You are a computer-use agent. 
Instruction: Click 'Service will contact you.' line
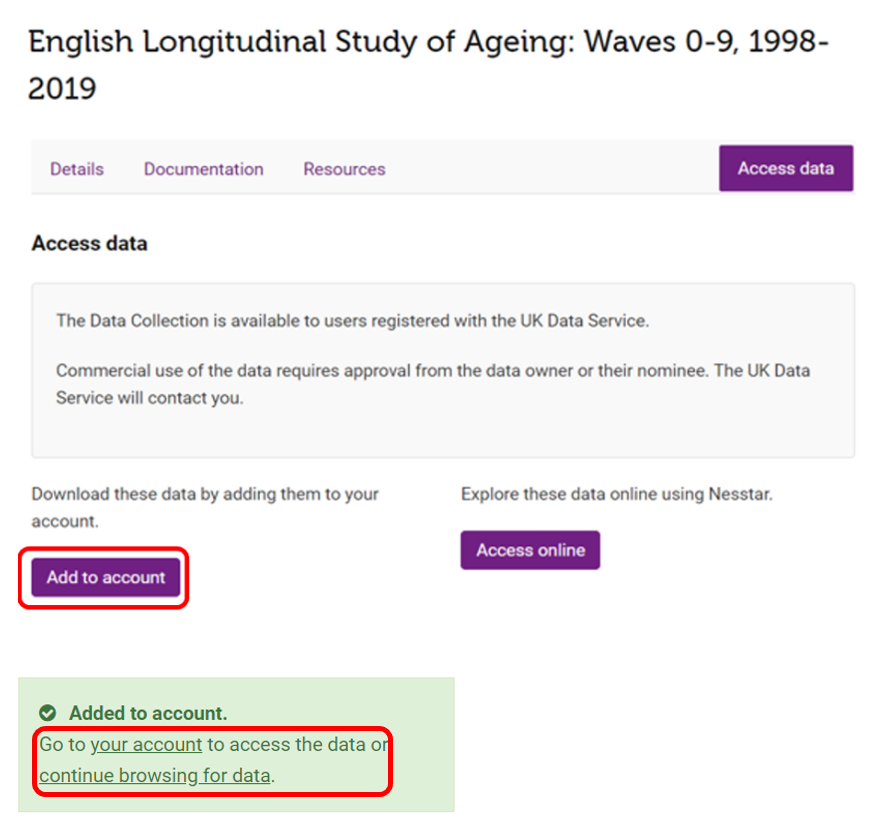pyautogui.click(x=150, y=398)
